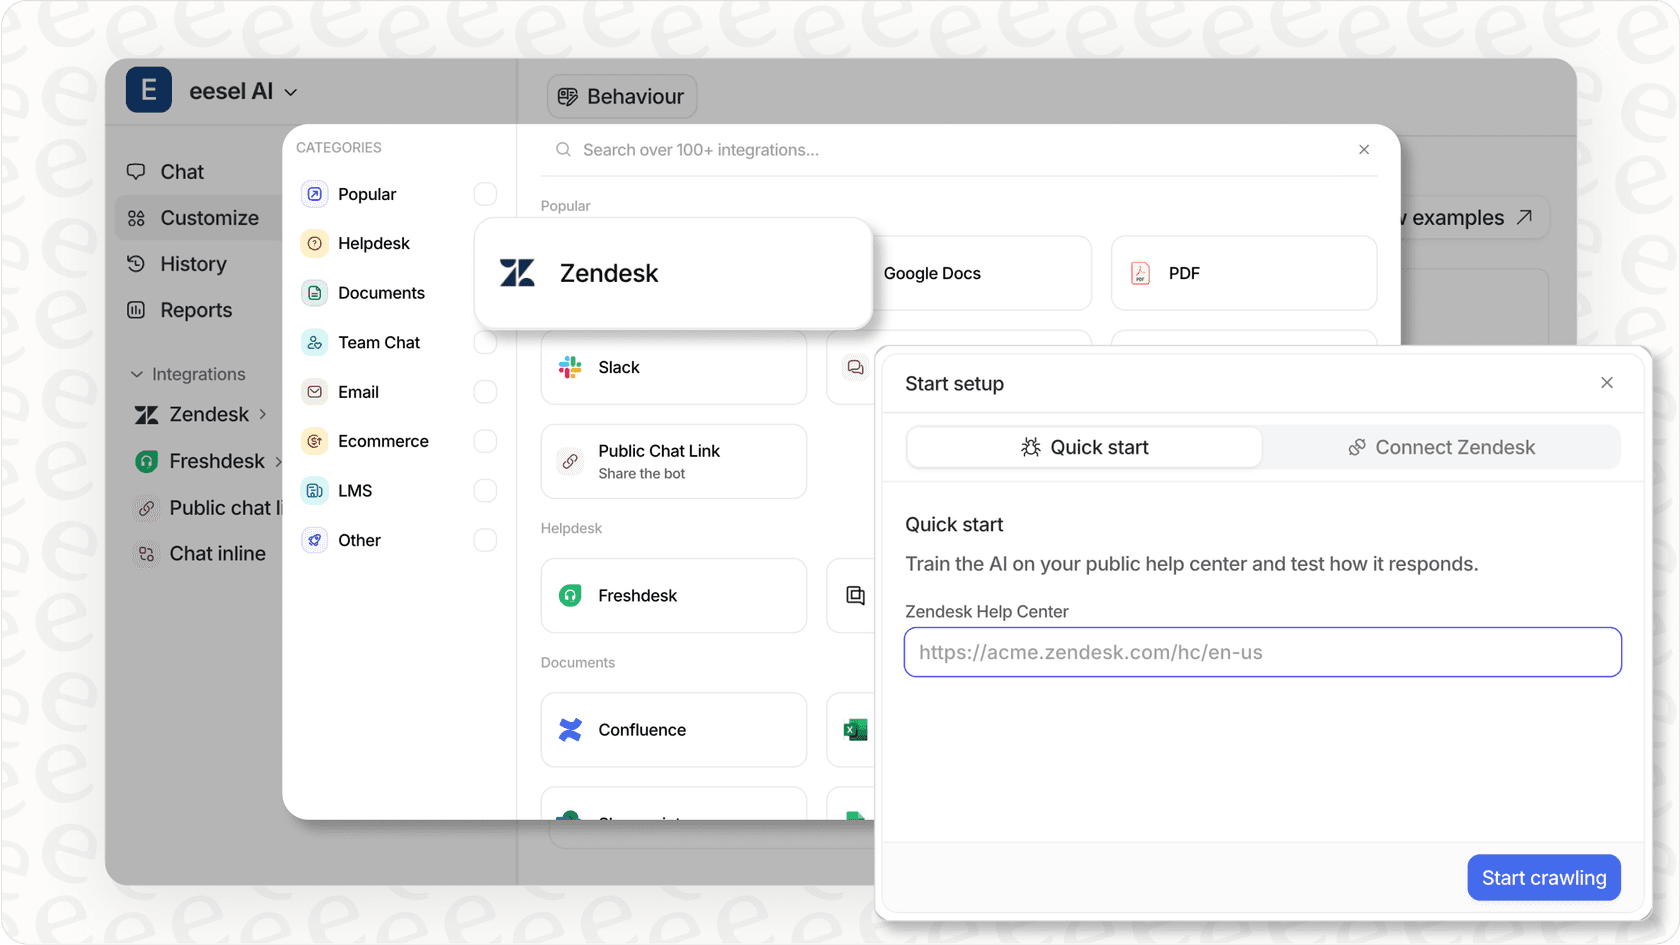
Task: Open the Behaviour tab
Action: click(x=621, y=96)
